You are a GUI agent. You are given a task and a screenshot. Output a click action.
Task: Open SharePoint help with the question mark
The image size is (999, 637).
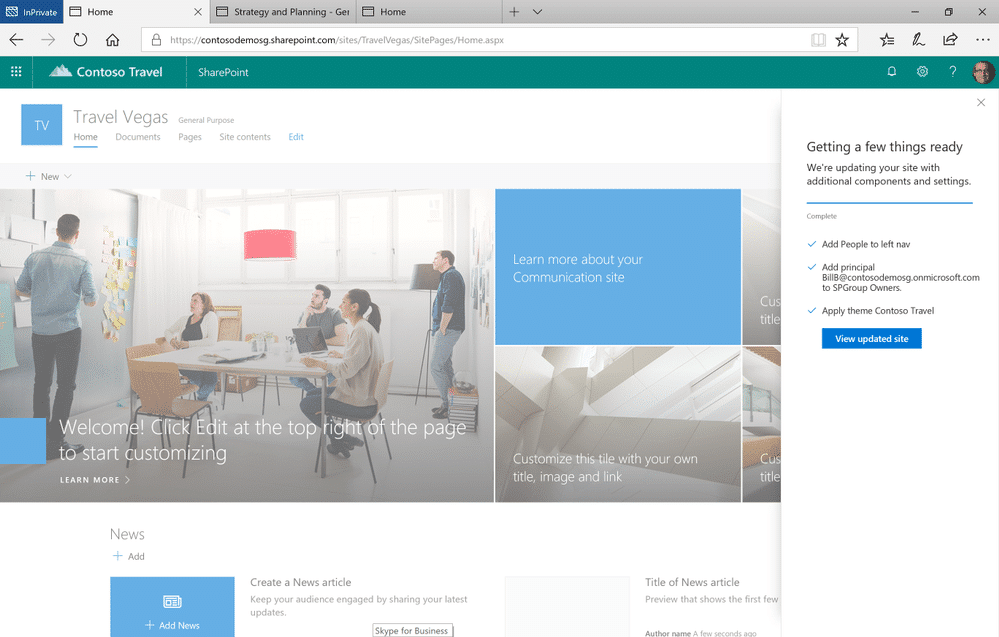(x=951, y=71)
